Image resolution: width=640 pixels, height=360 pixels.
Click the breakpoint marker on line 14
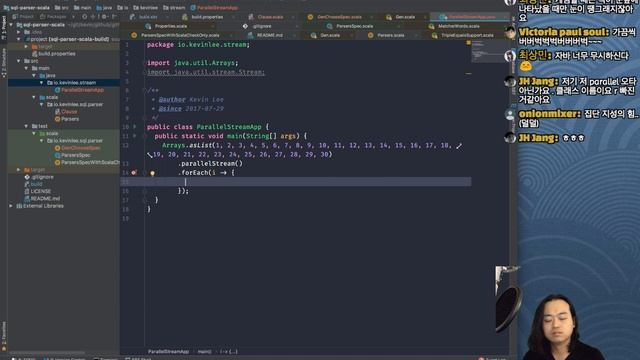pyautogui.click(x=134, y=173)
